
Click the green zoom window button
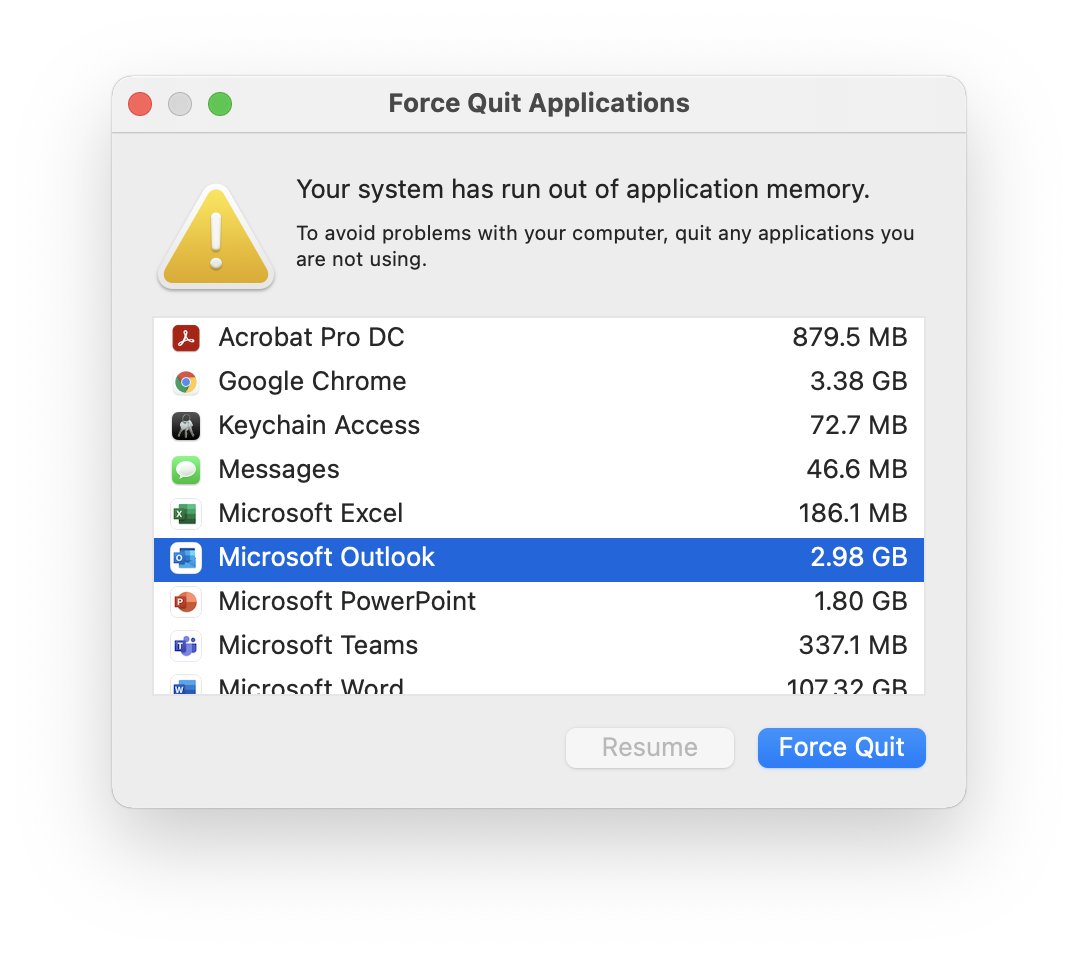click(x=220, y=104)
